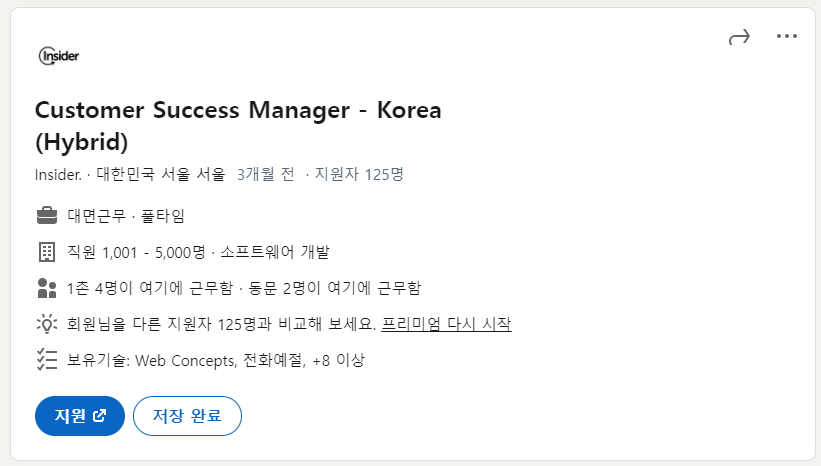Click the Insider. company name text

58,174
